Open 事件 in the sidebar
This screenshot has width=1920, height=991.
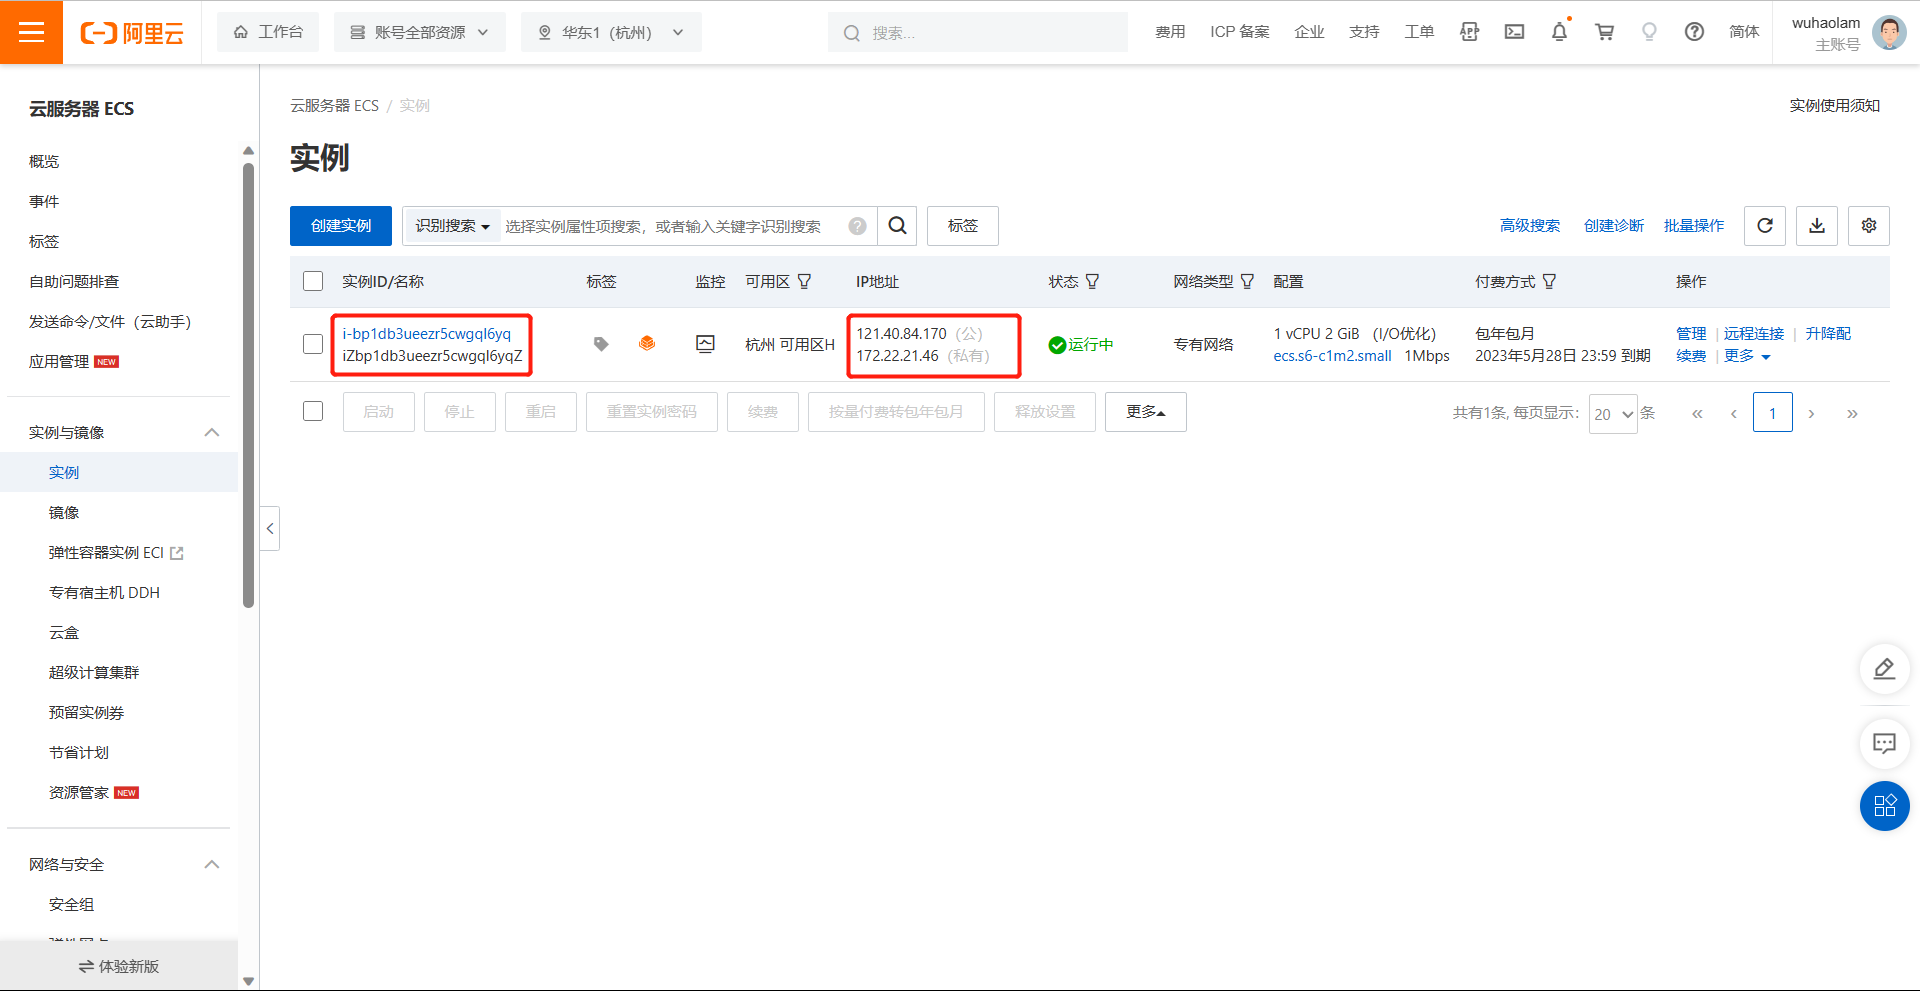click(x=44, y=201)
